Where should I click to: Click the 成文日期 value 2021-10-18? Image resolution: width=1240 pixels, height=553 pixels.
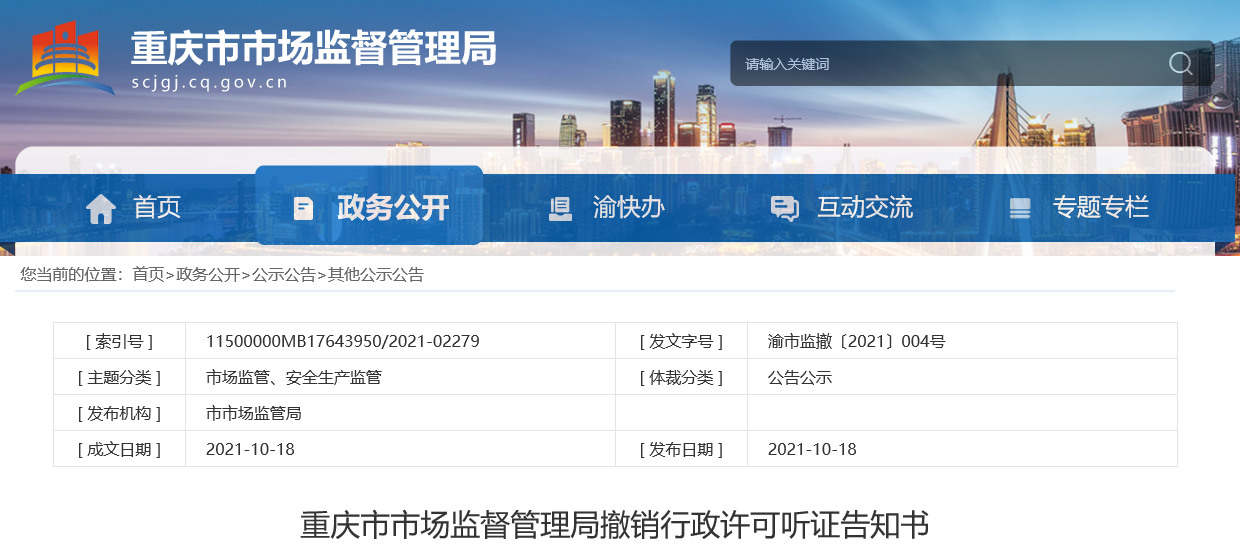pos(250,449)
